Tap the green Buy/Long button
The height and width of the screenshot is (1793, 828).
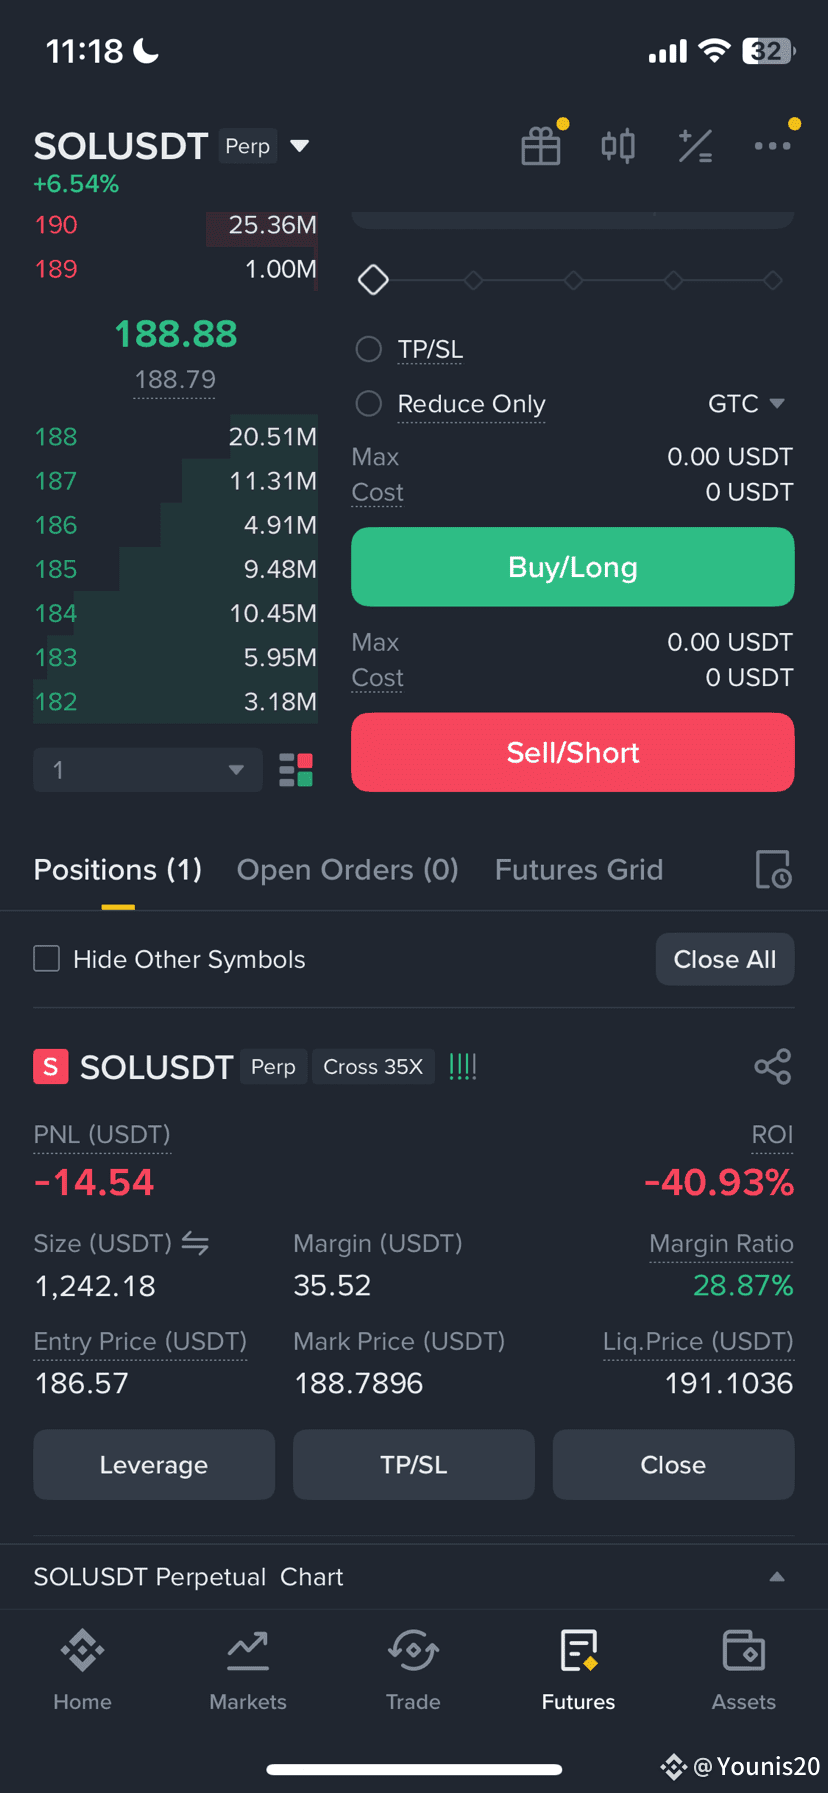(573, 567)
